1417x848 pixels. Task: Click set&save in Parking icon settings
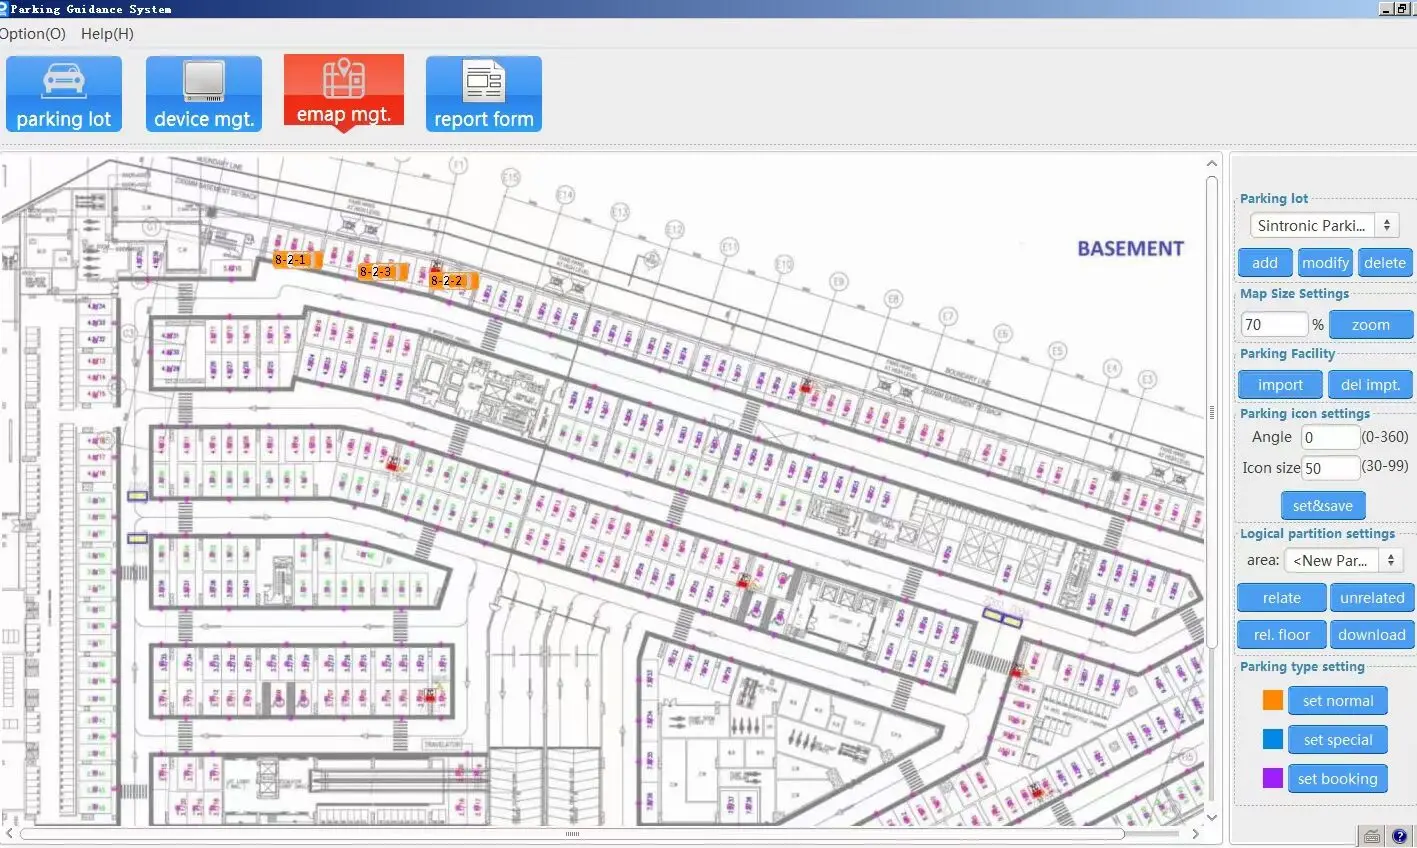pos(1323,505)
